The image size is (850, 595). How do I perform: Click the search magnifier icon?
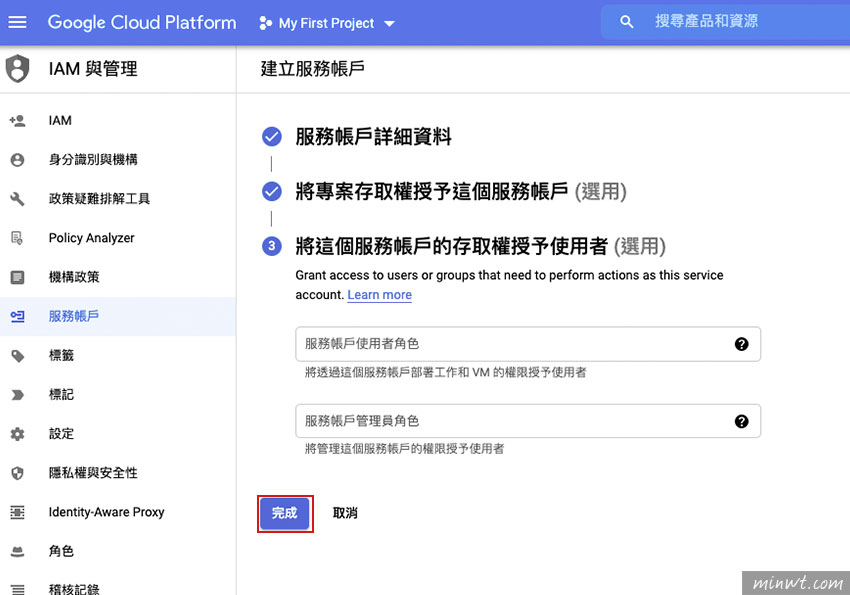[627, 22]
